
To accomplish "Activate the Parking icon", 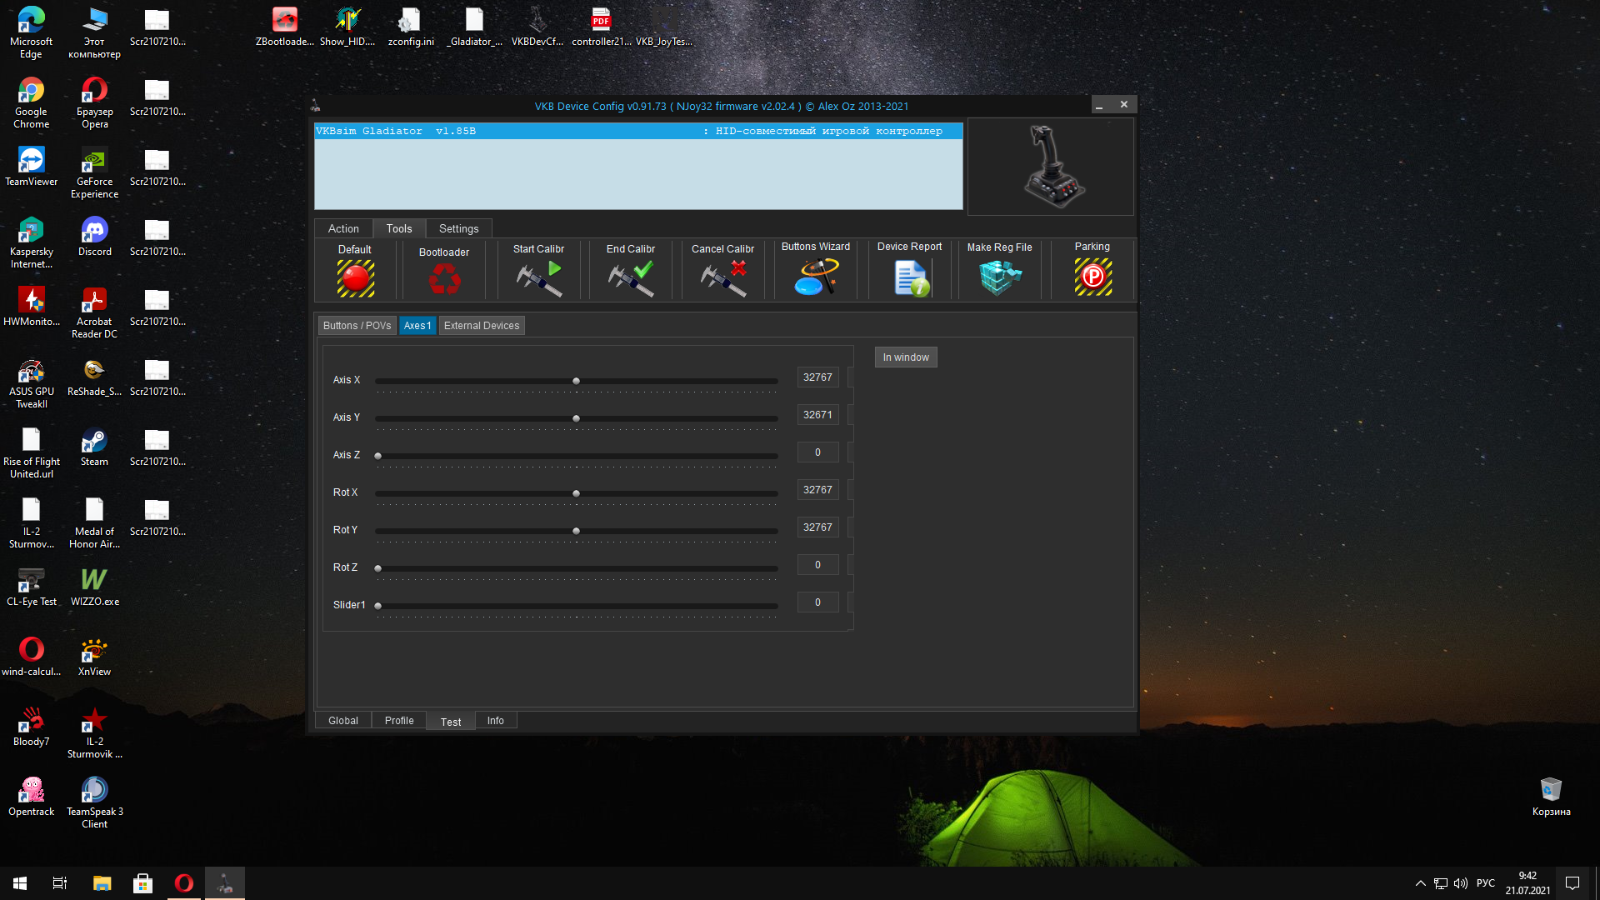I will [x=1093, y=277].
